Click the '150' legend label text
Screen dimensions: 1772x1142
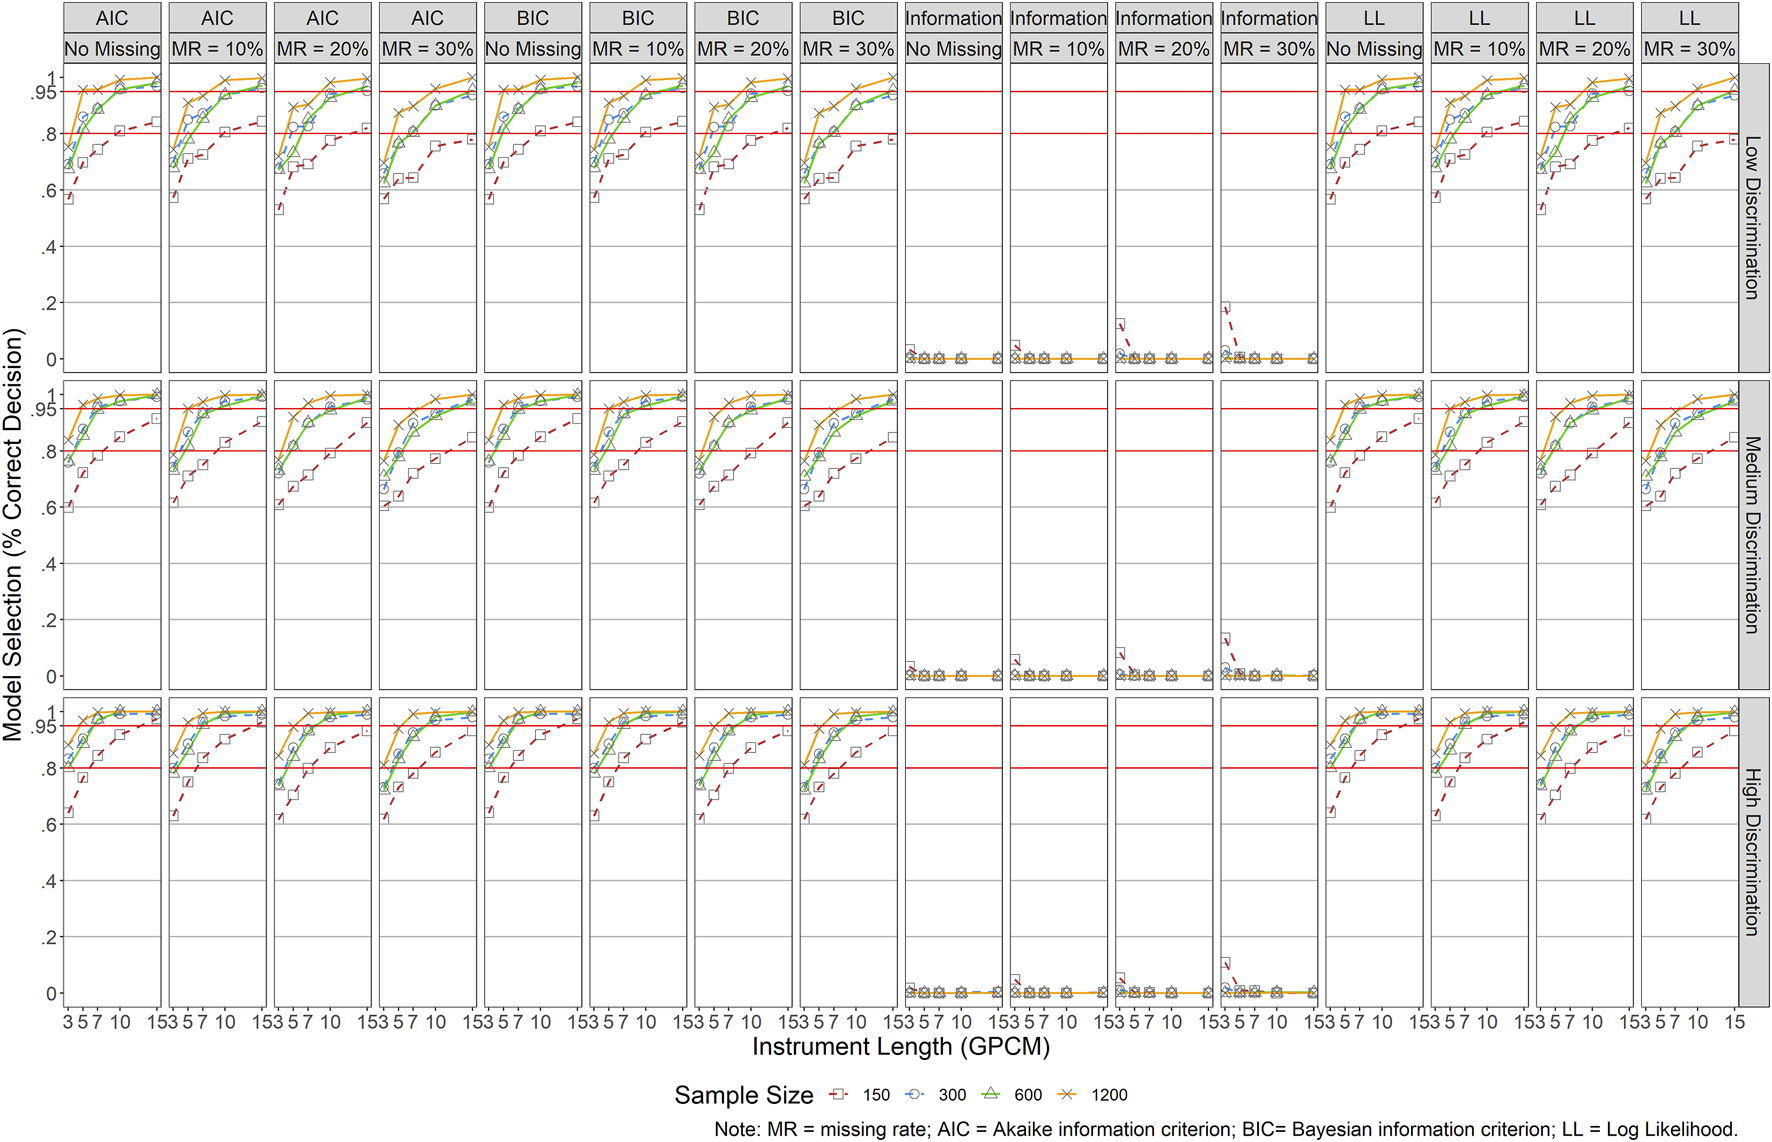(x=876, y=1095)
